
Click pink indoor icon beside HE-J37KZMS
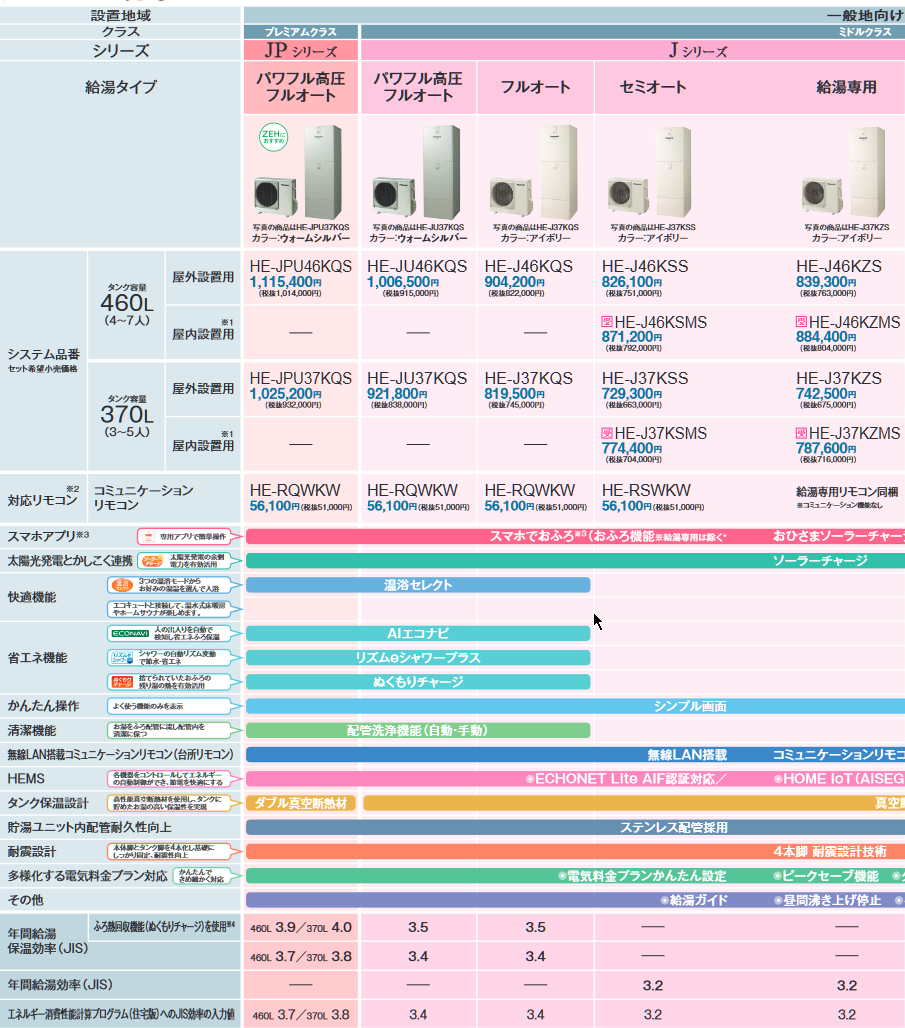[x=801, y=433]
